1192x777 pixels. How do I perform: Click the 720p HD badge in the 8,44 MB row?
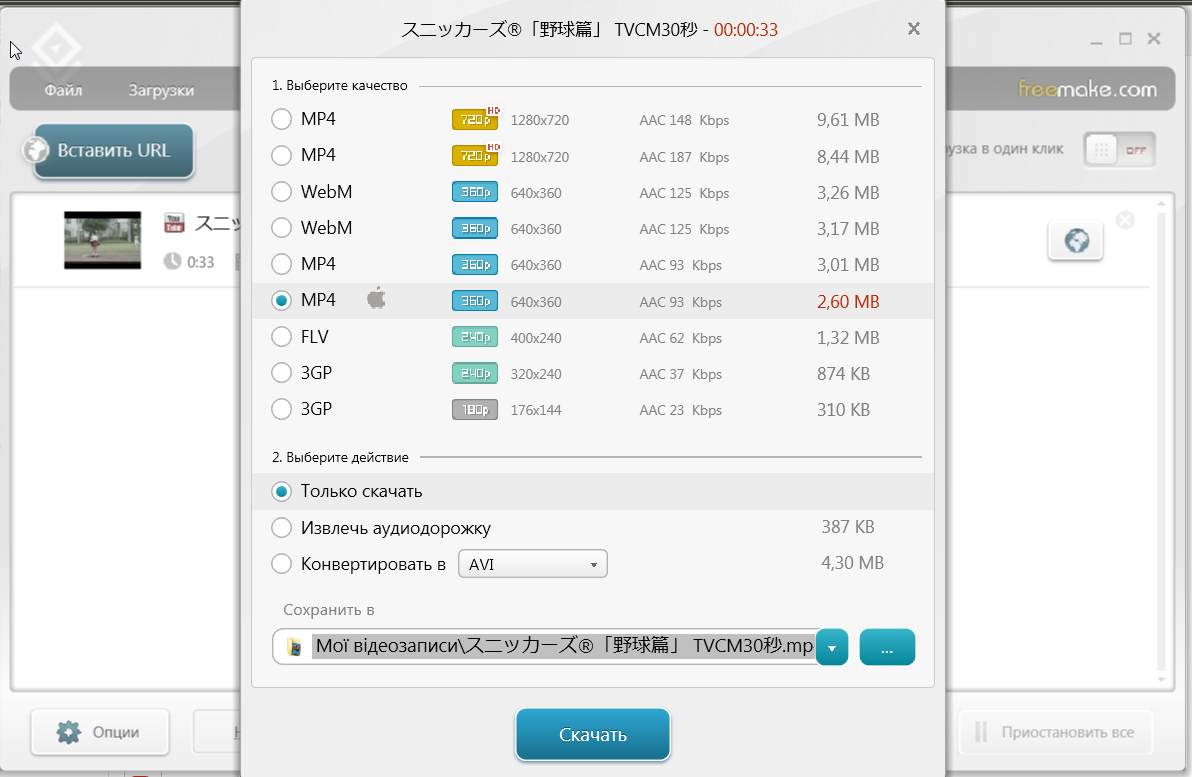pyautogui.click(x=476, y=155)
